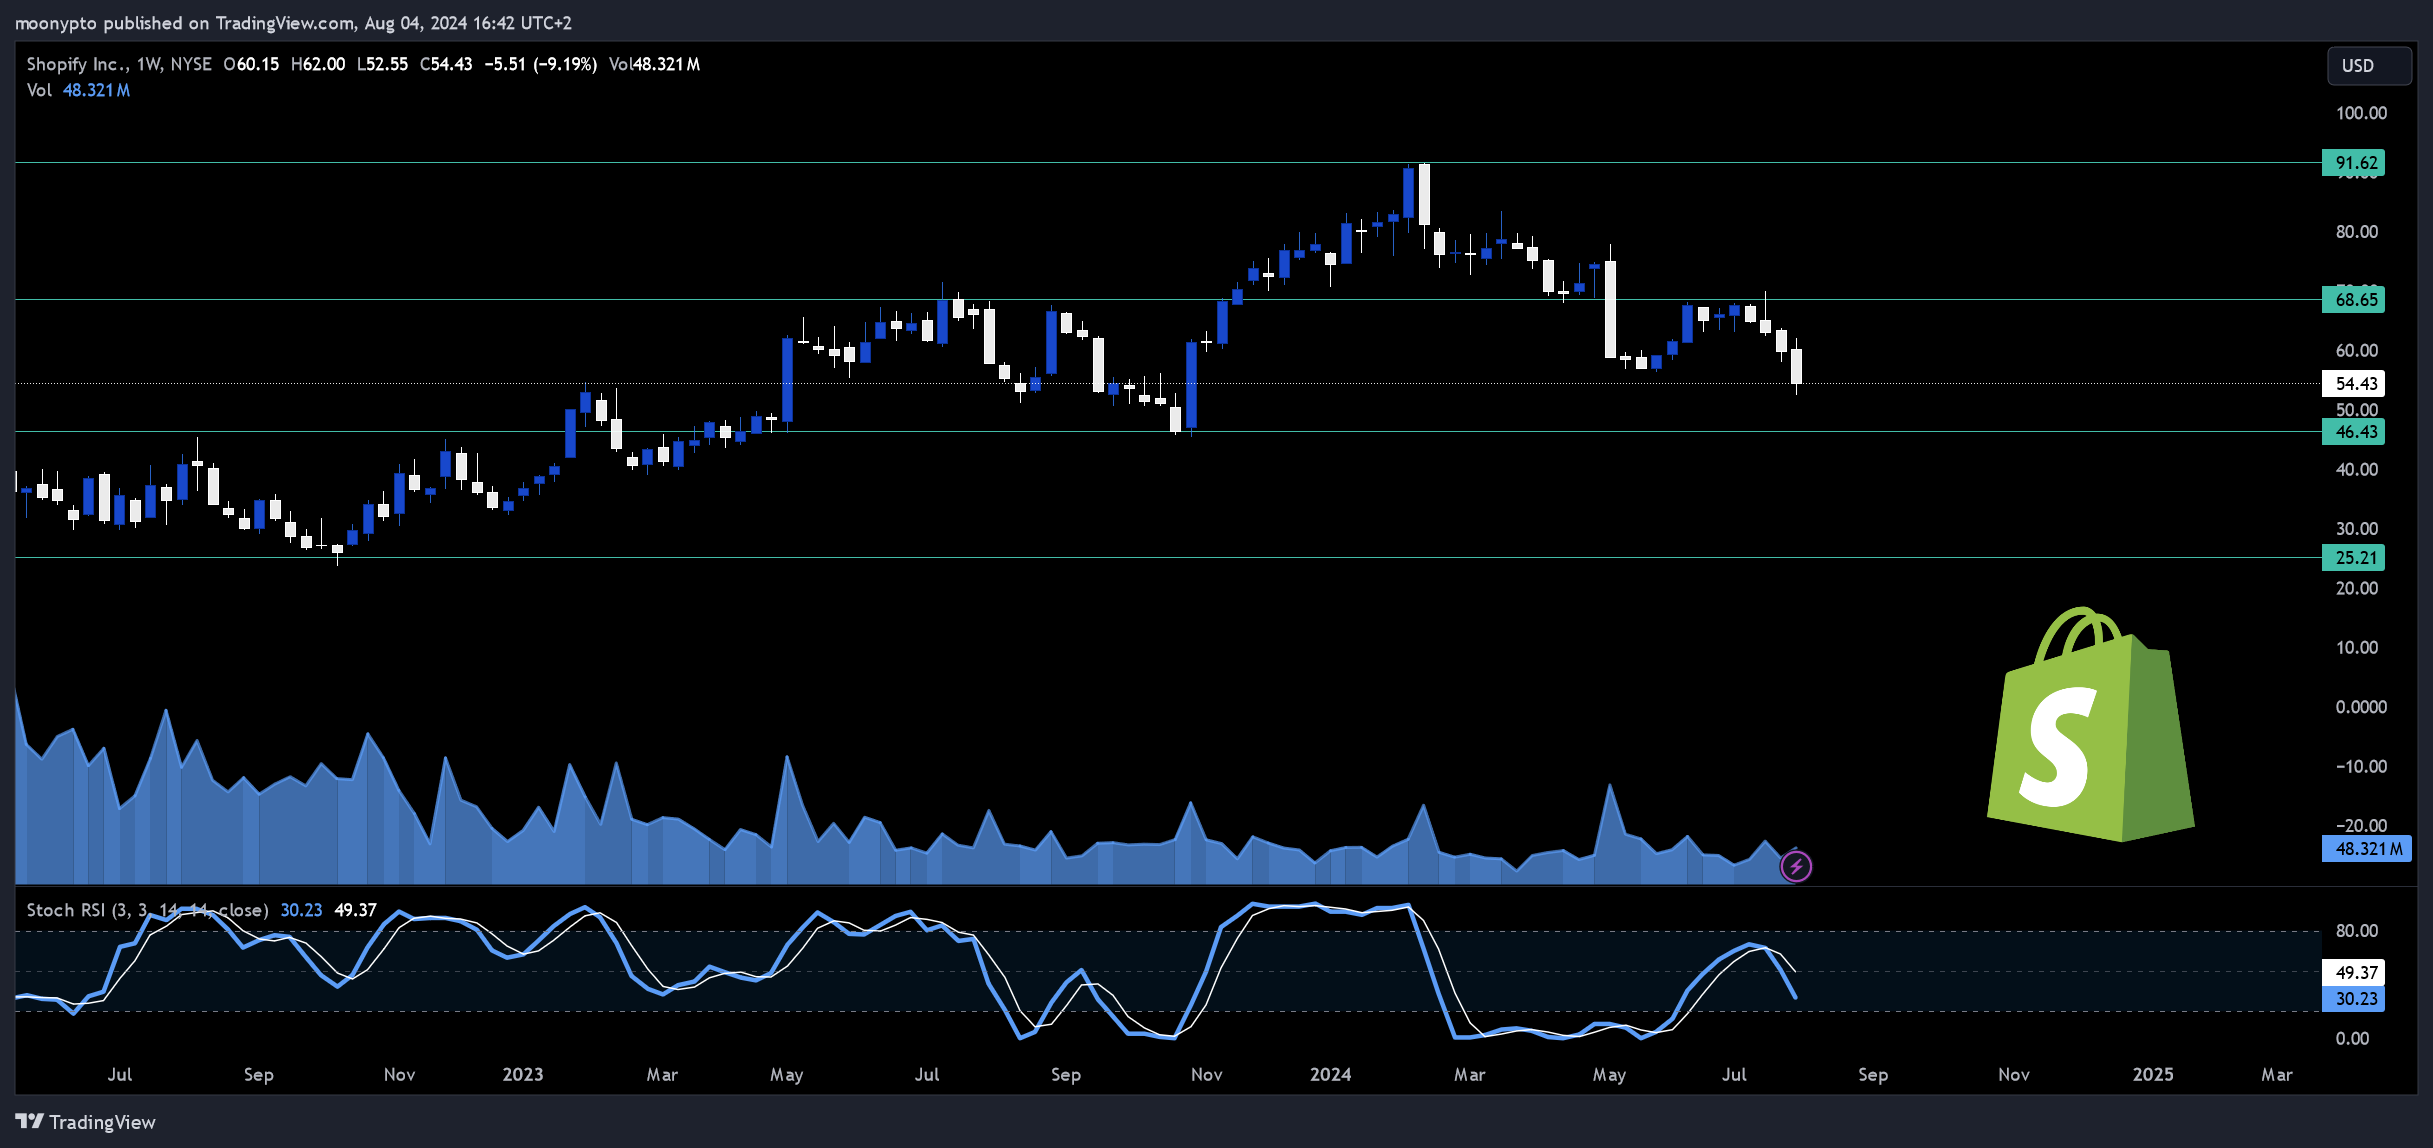Click the 48.321 M volume axis label
Screen dimensions: 2433x1148
pyautogui.click(x=2367, y=849)
